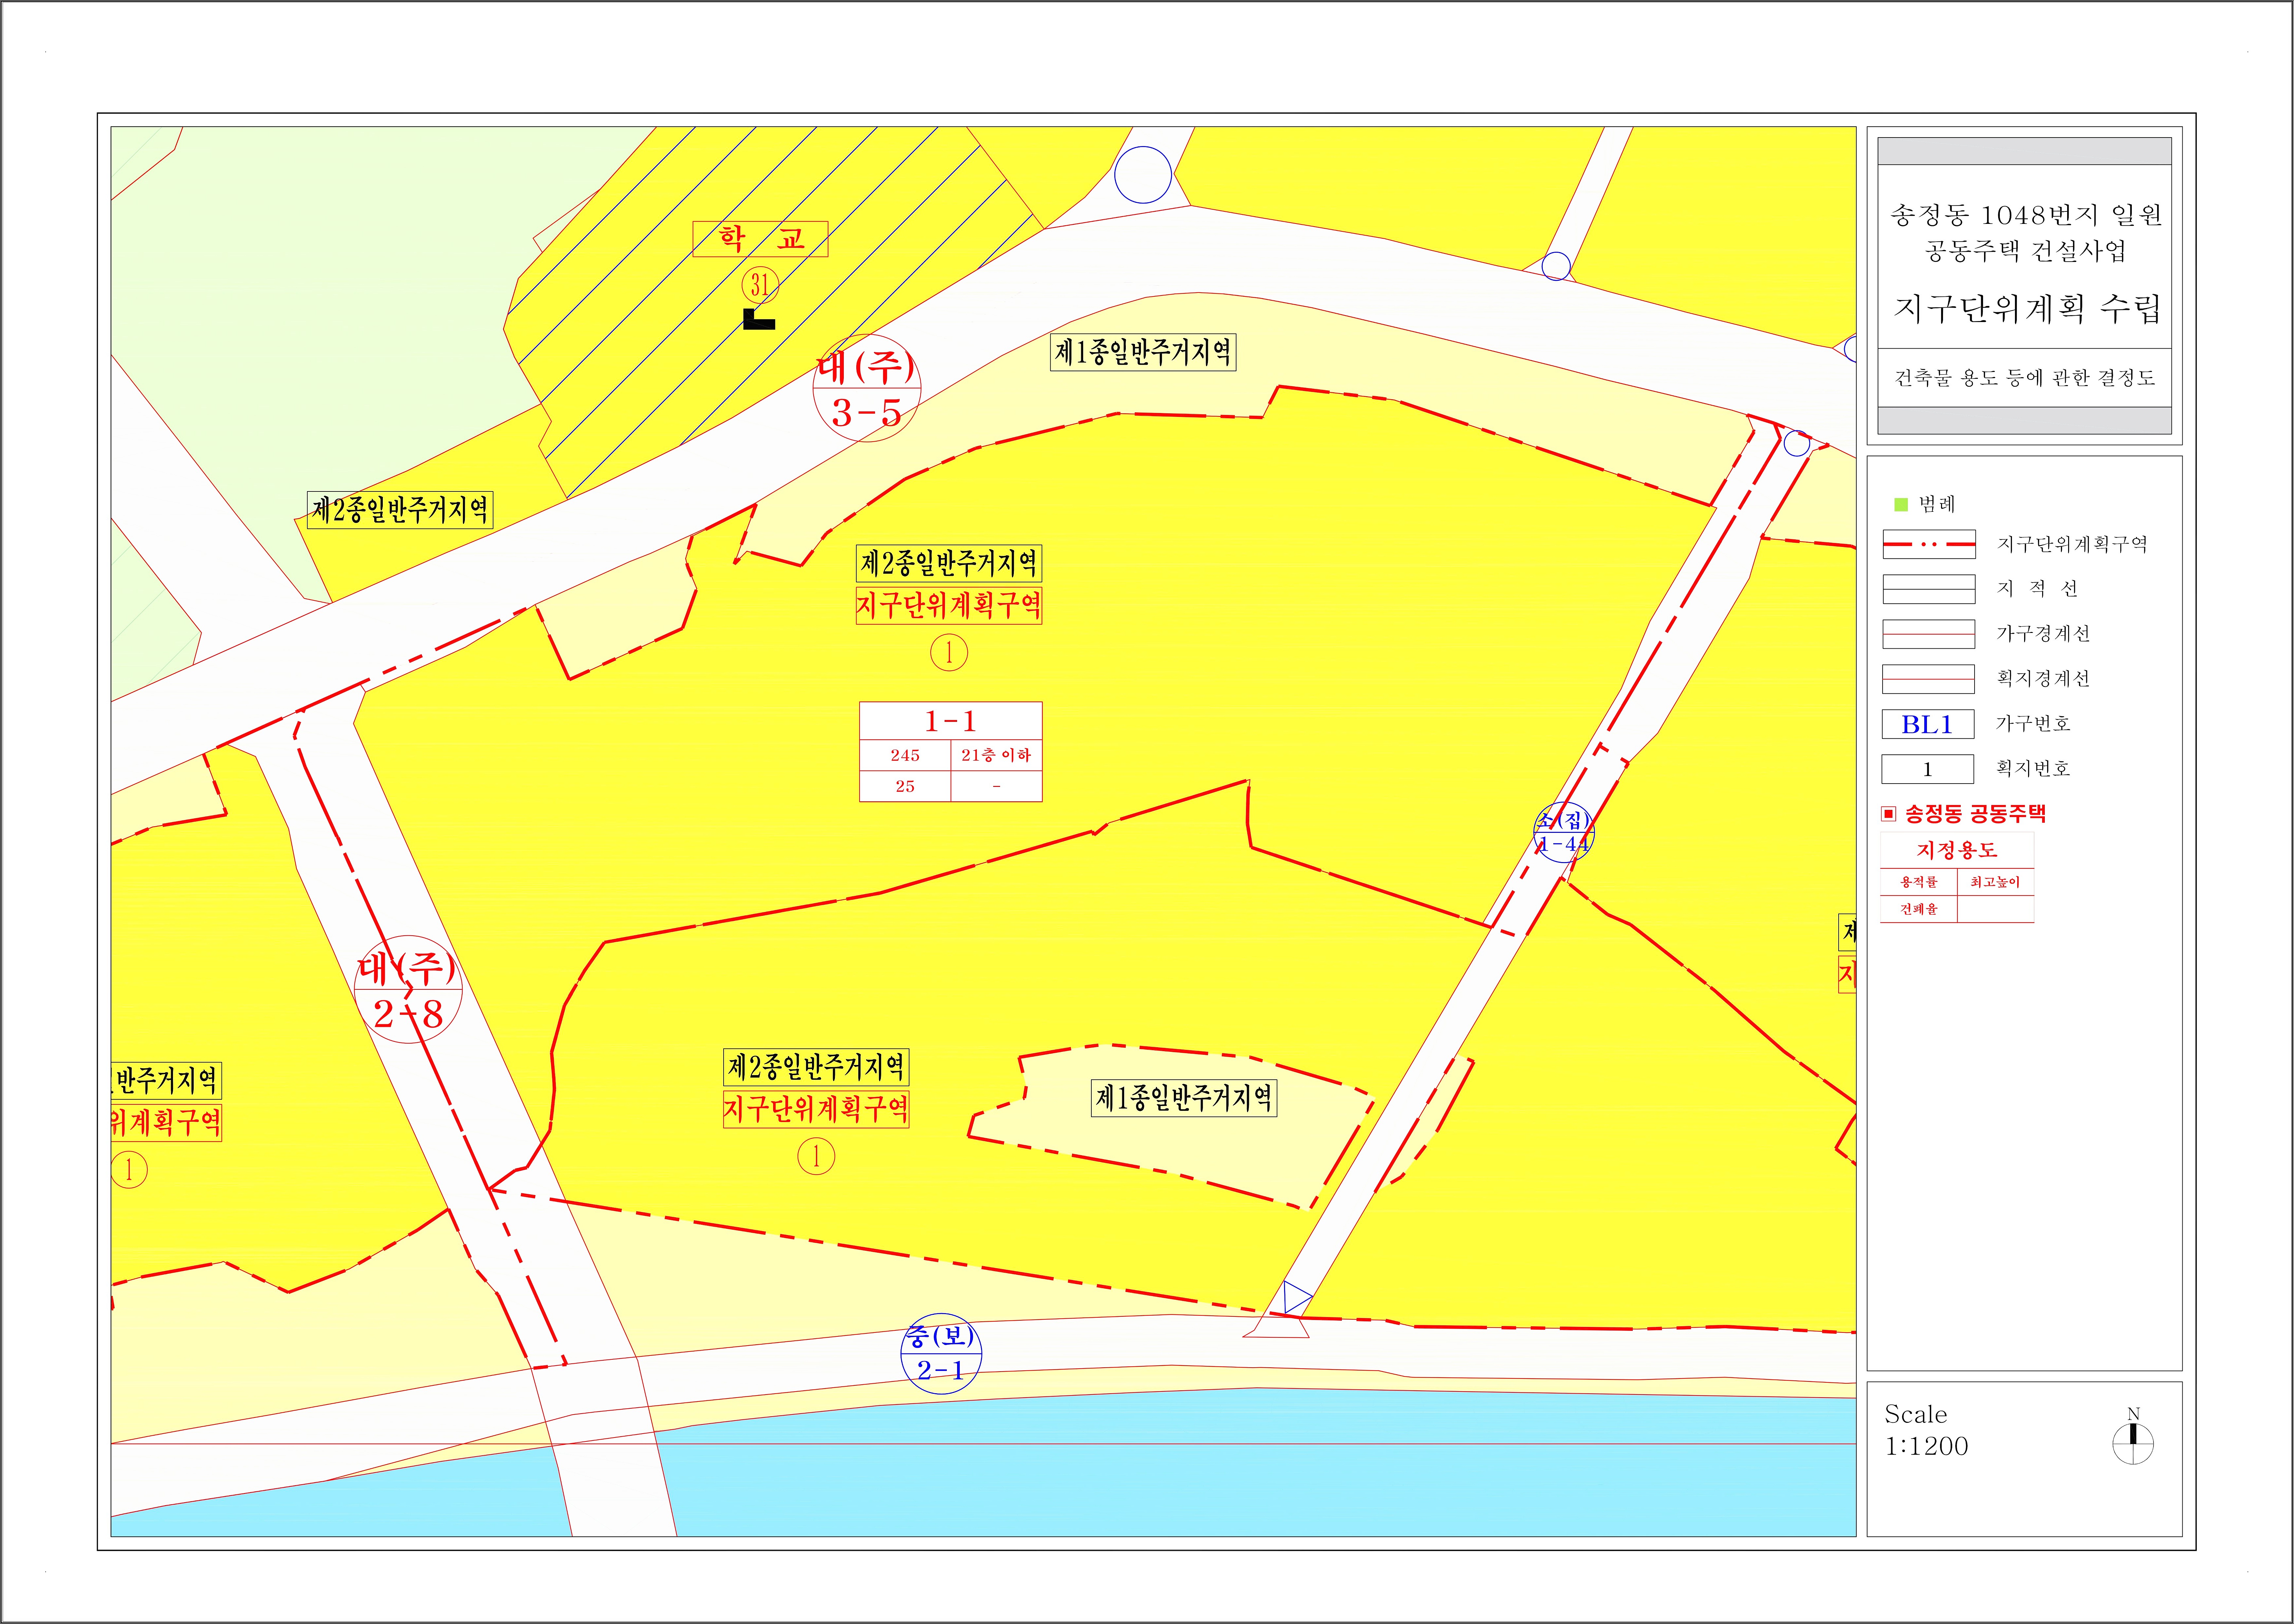Click the circled number 31 symbol

click(760, 285)
